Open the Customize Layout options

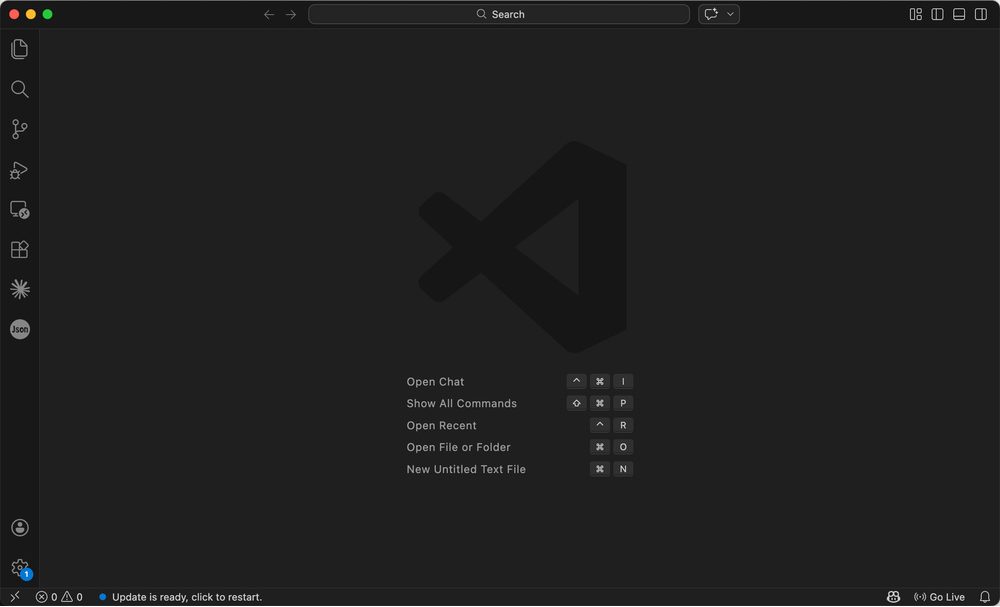[x=915, y=14]
